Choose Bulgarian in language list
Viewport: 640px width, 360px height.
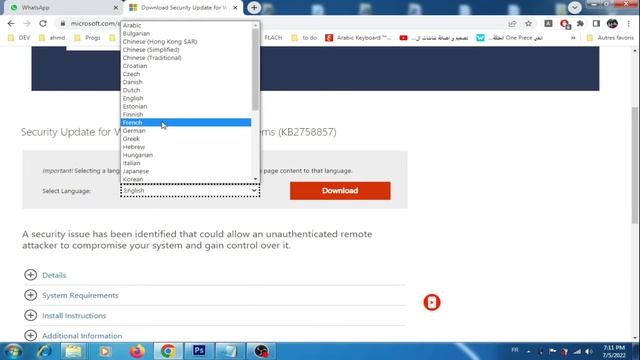click(x=186, y=33)
